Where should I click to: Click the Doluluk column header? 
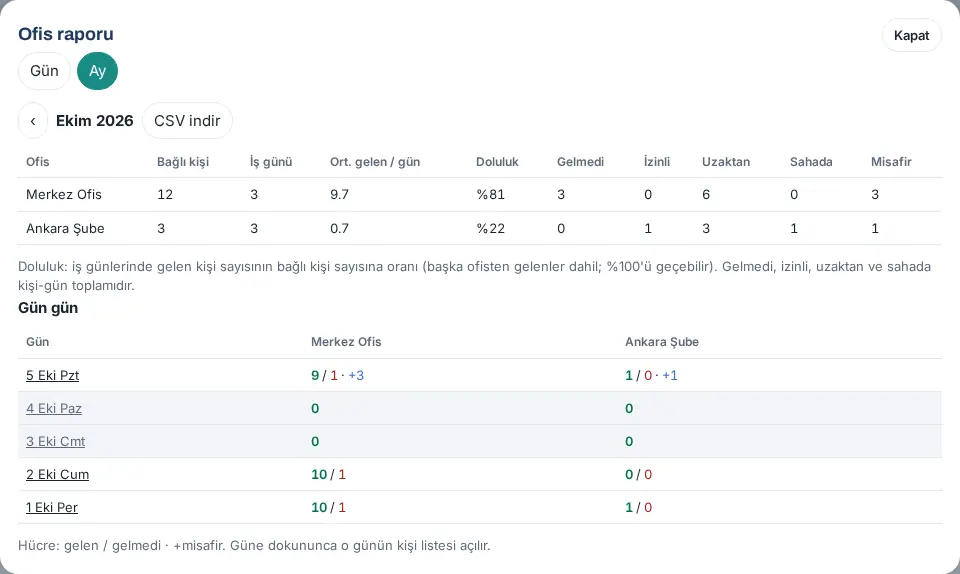(497, 162)
